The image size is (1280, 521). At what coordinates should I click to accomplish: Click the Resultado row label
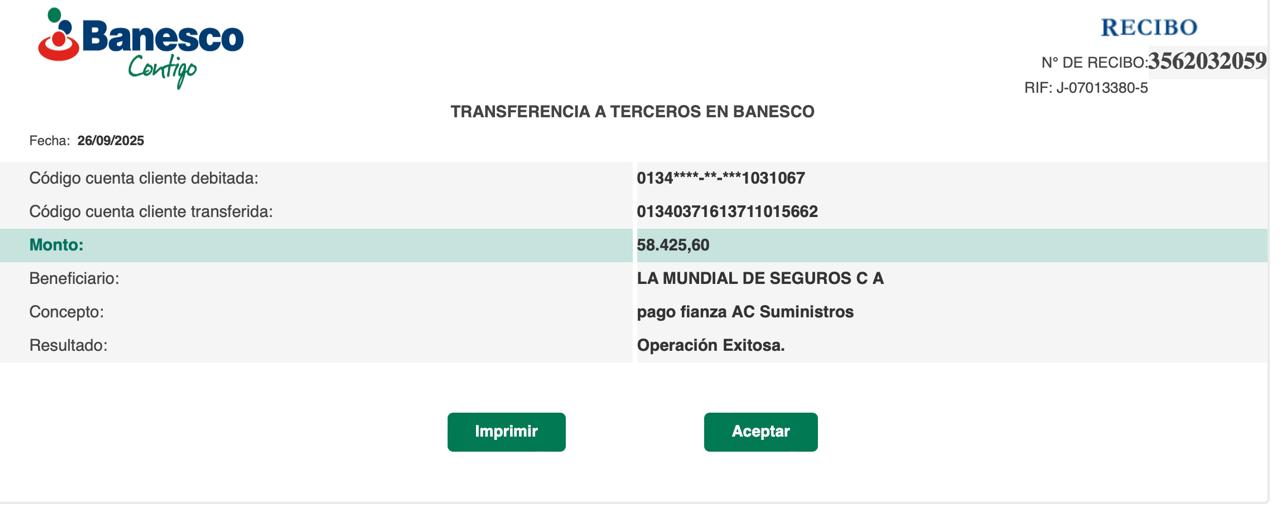pyautogui.click(x=68, y=346)
